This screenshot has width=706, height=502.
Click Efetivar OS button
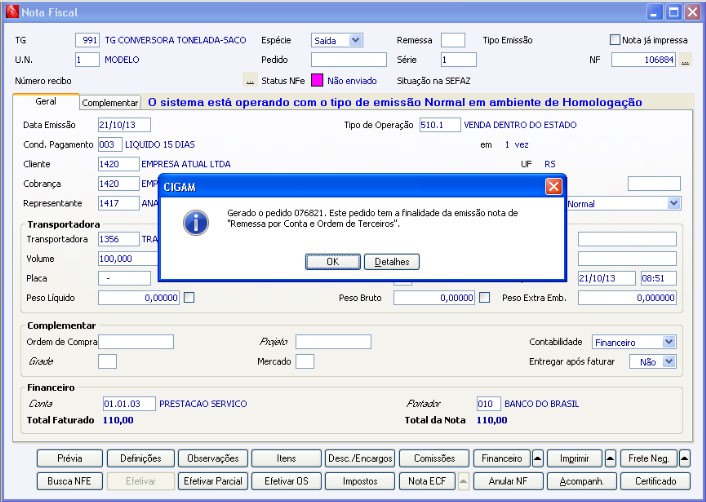point(286,481)
